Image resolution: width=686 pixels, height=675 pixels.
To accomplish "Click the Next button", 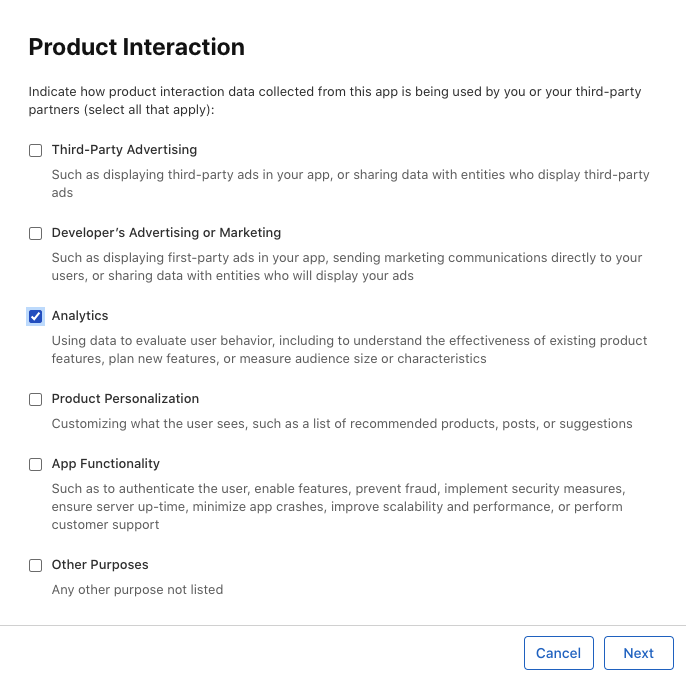I will click(x=638, y=653).
